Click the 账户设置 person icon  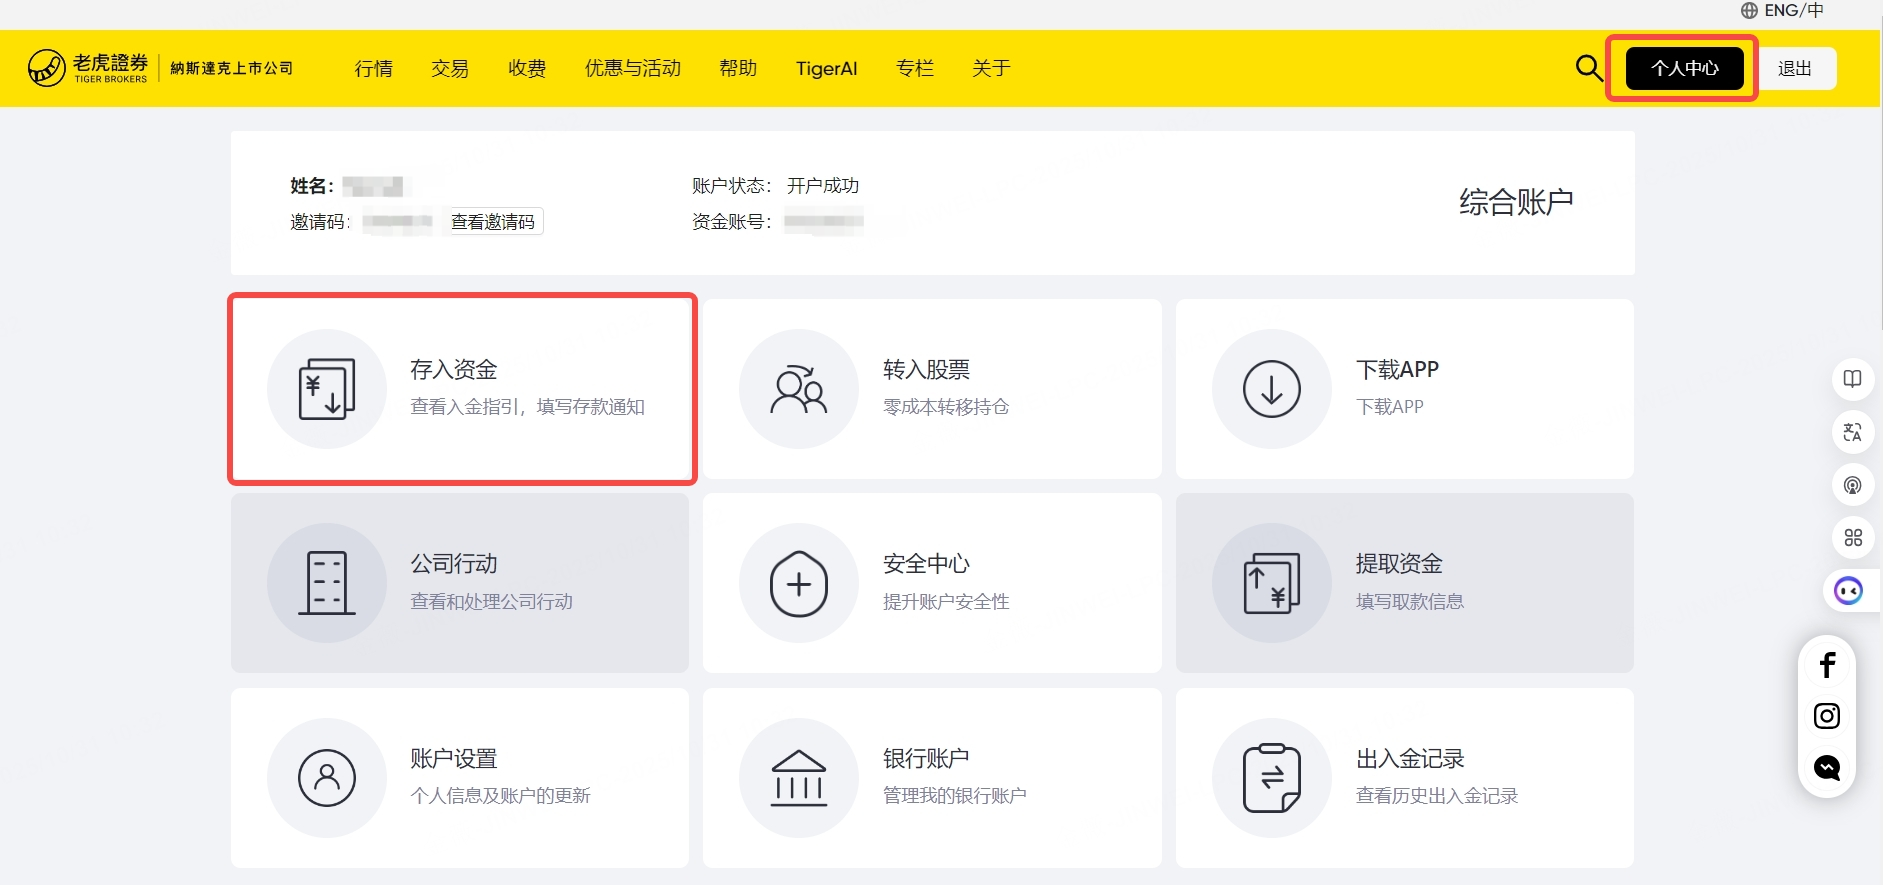click(x=327, y=778)
